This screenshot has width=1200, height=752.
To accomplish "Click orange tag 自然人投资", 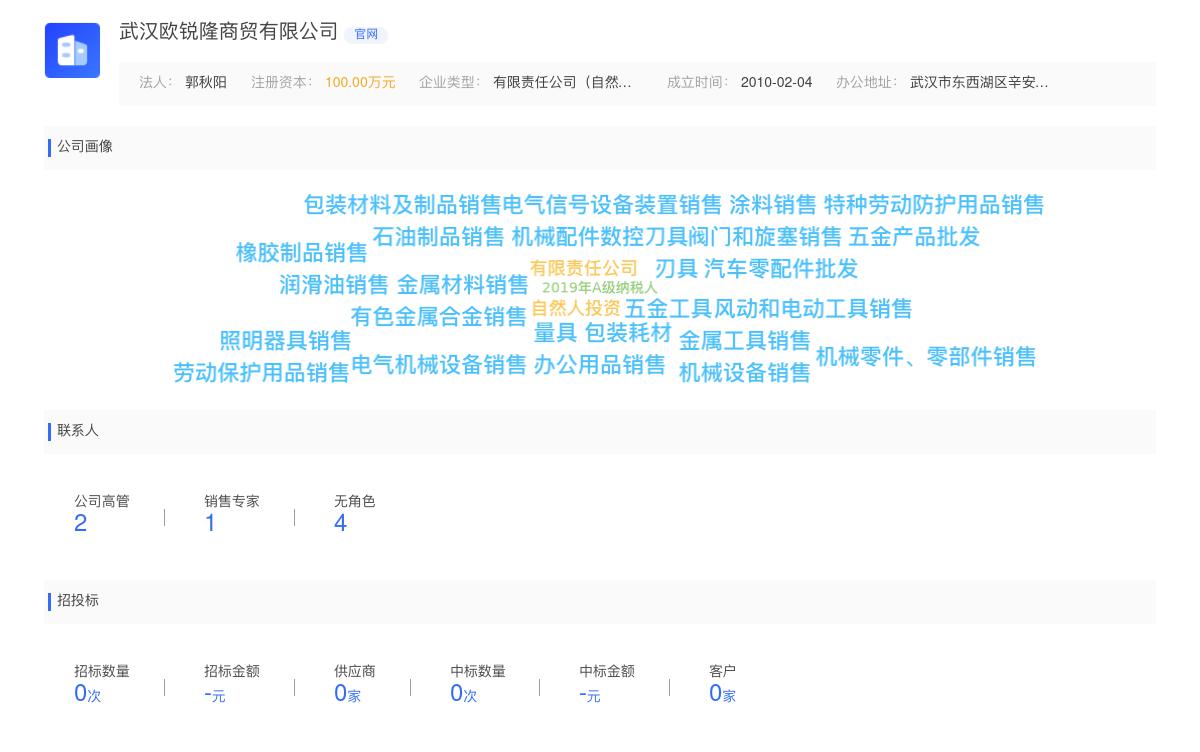I will 576,308.
